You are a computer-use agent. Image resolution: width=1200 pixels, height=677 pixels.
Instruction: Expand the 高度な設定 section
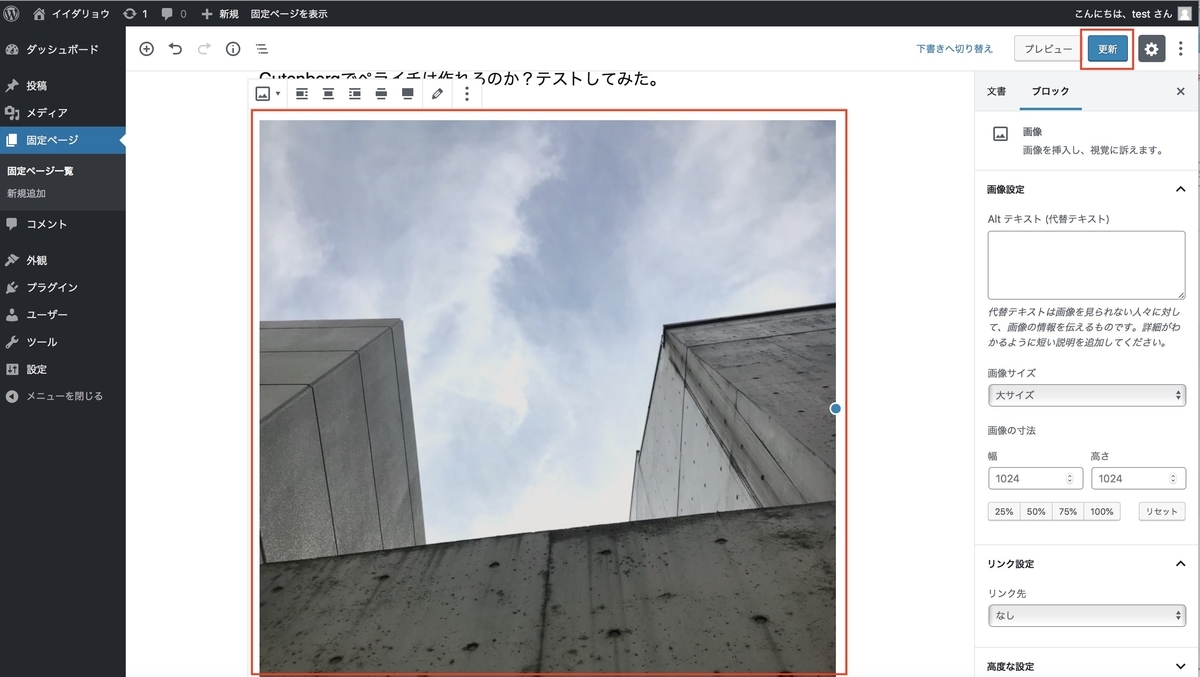point(1086,666)
